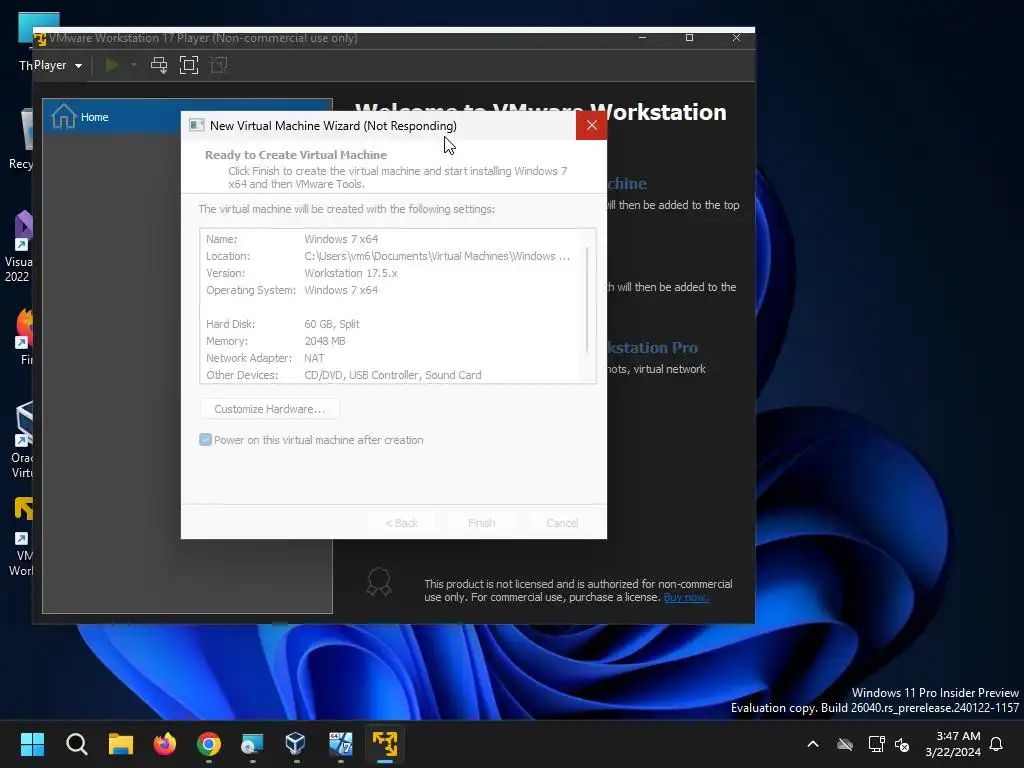1024x768 pixels.
Task: Click the Visual Studio 2022 desktop shortcut
Action: point(21,246)
